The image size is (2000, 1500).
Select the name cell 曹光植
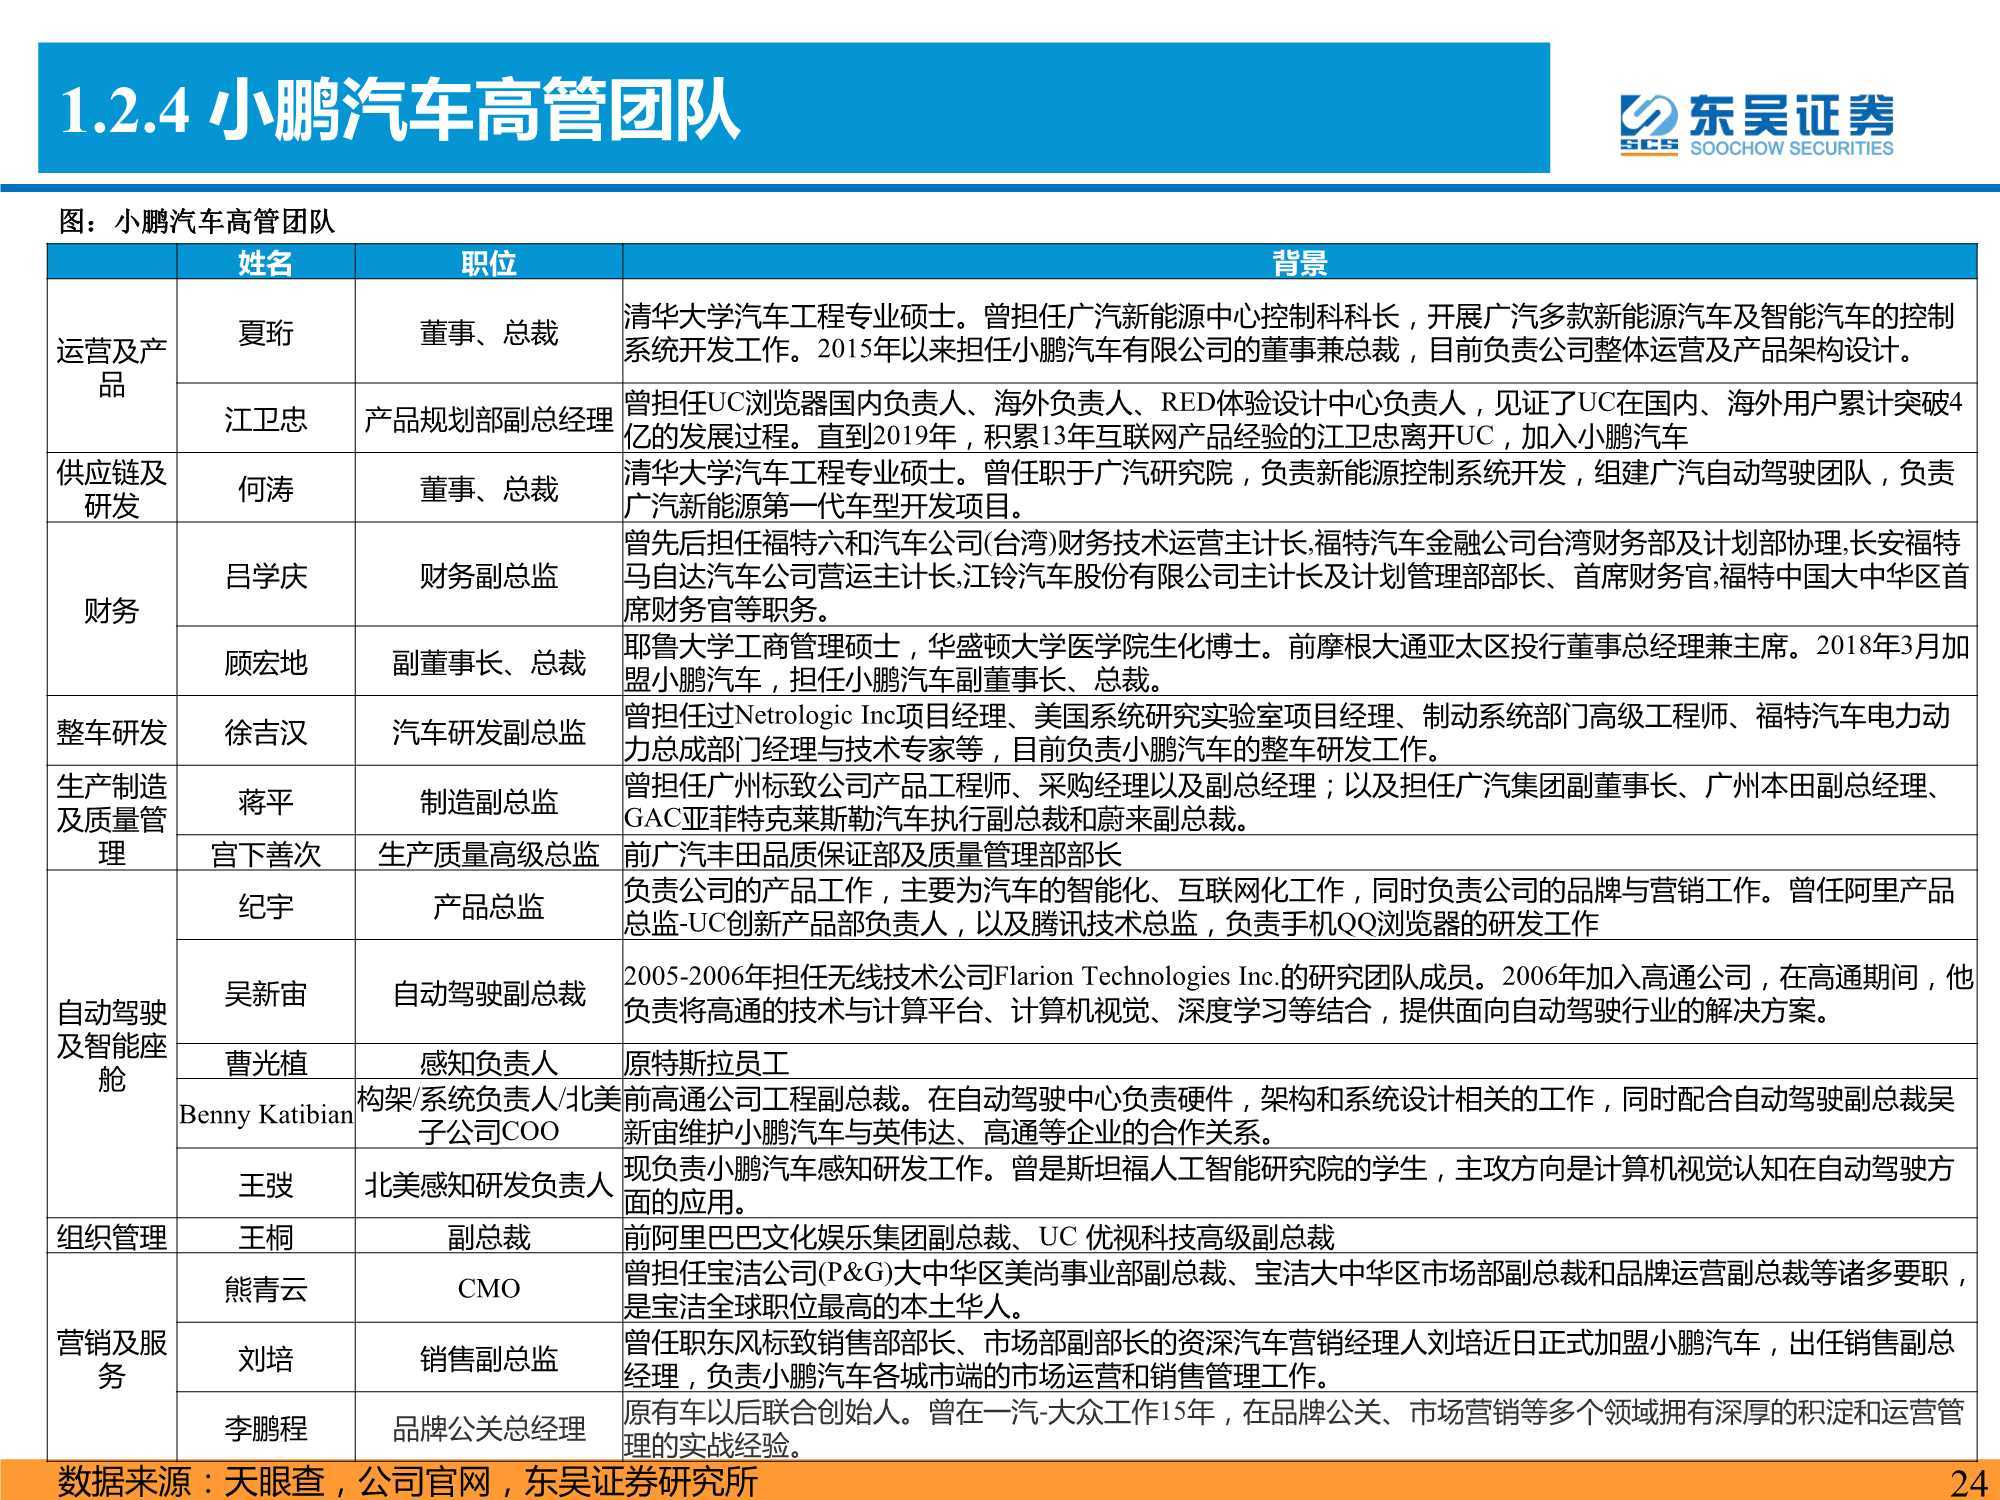coord(265,1062)
